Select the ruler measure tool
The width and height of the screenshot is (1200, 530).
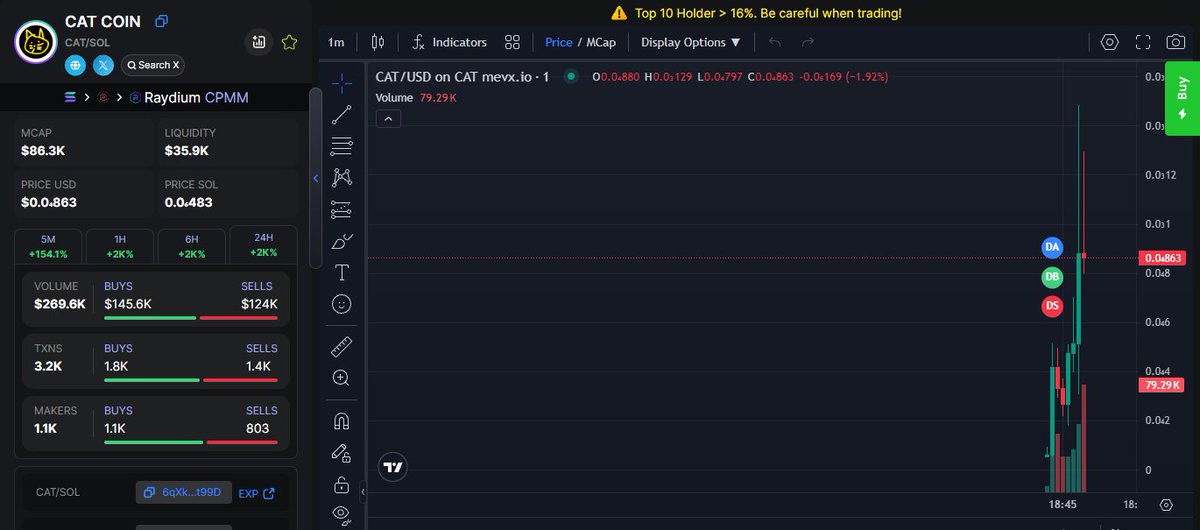pos(342,346)
